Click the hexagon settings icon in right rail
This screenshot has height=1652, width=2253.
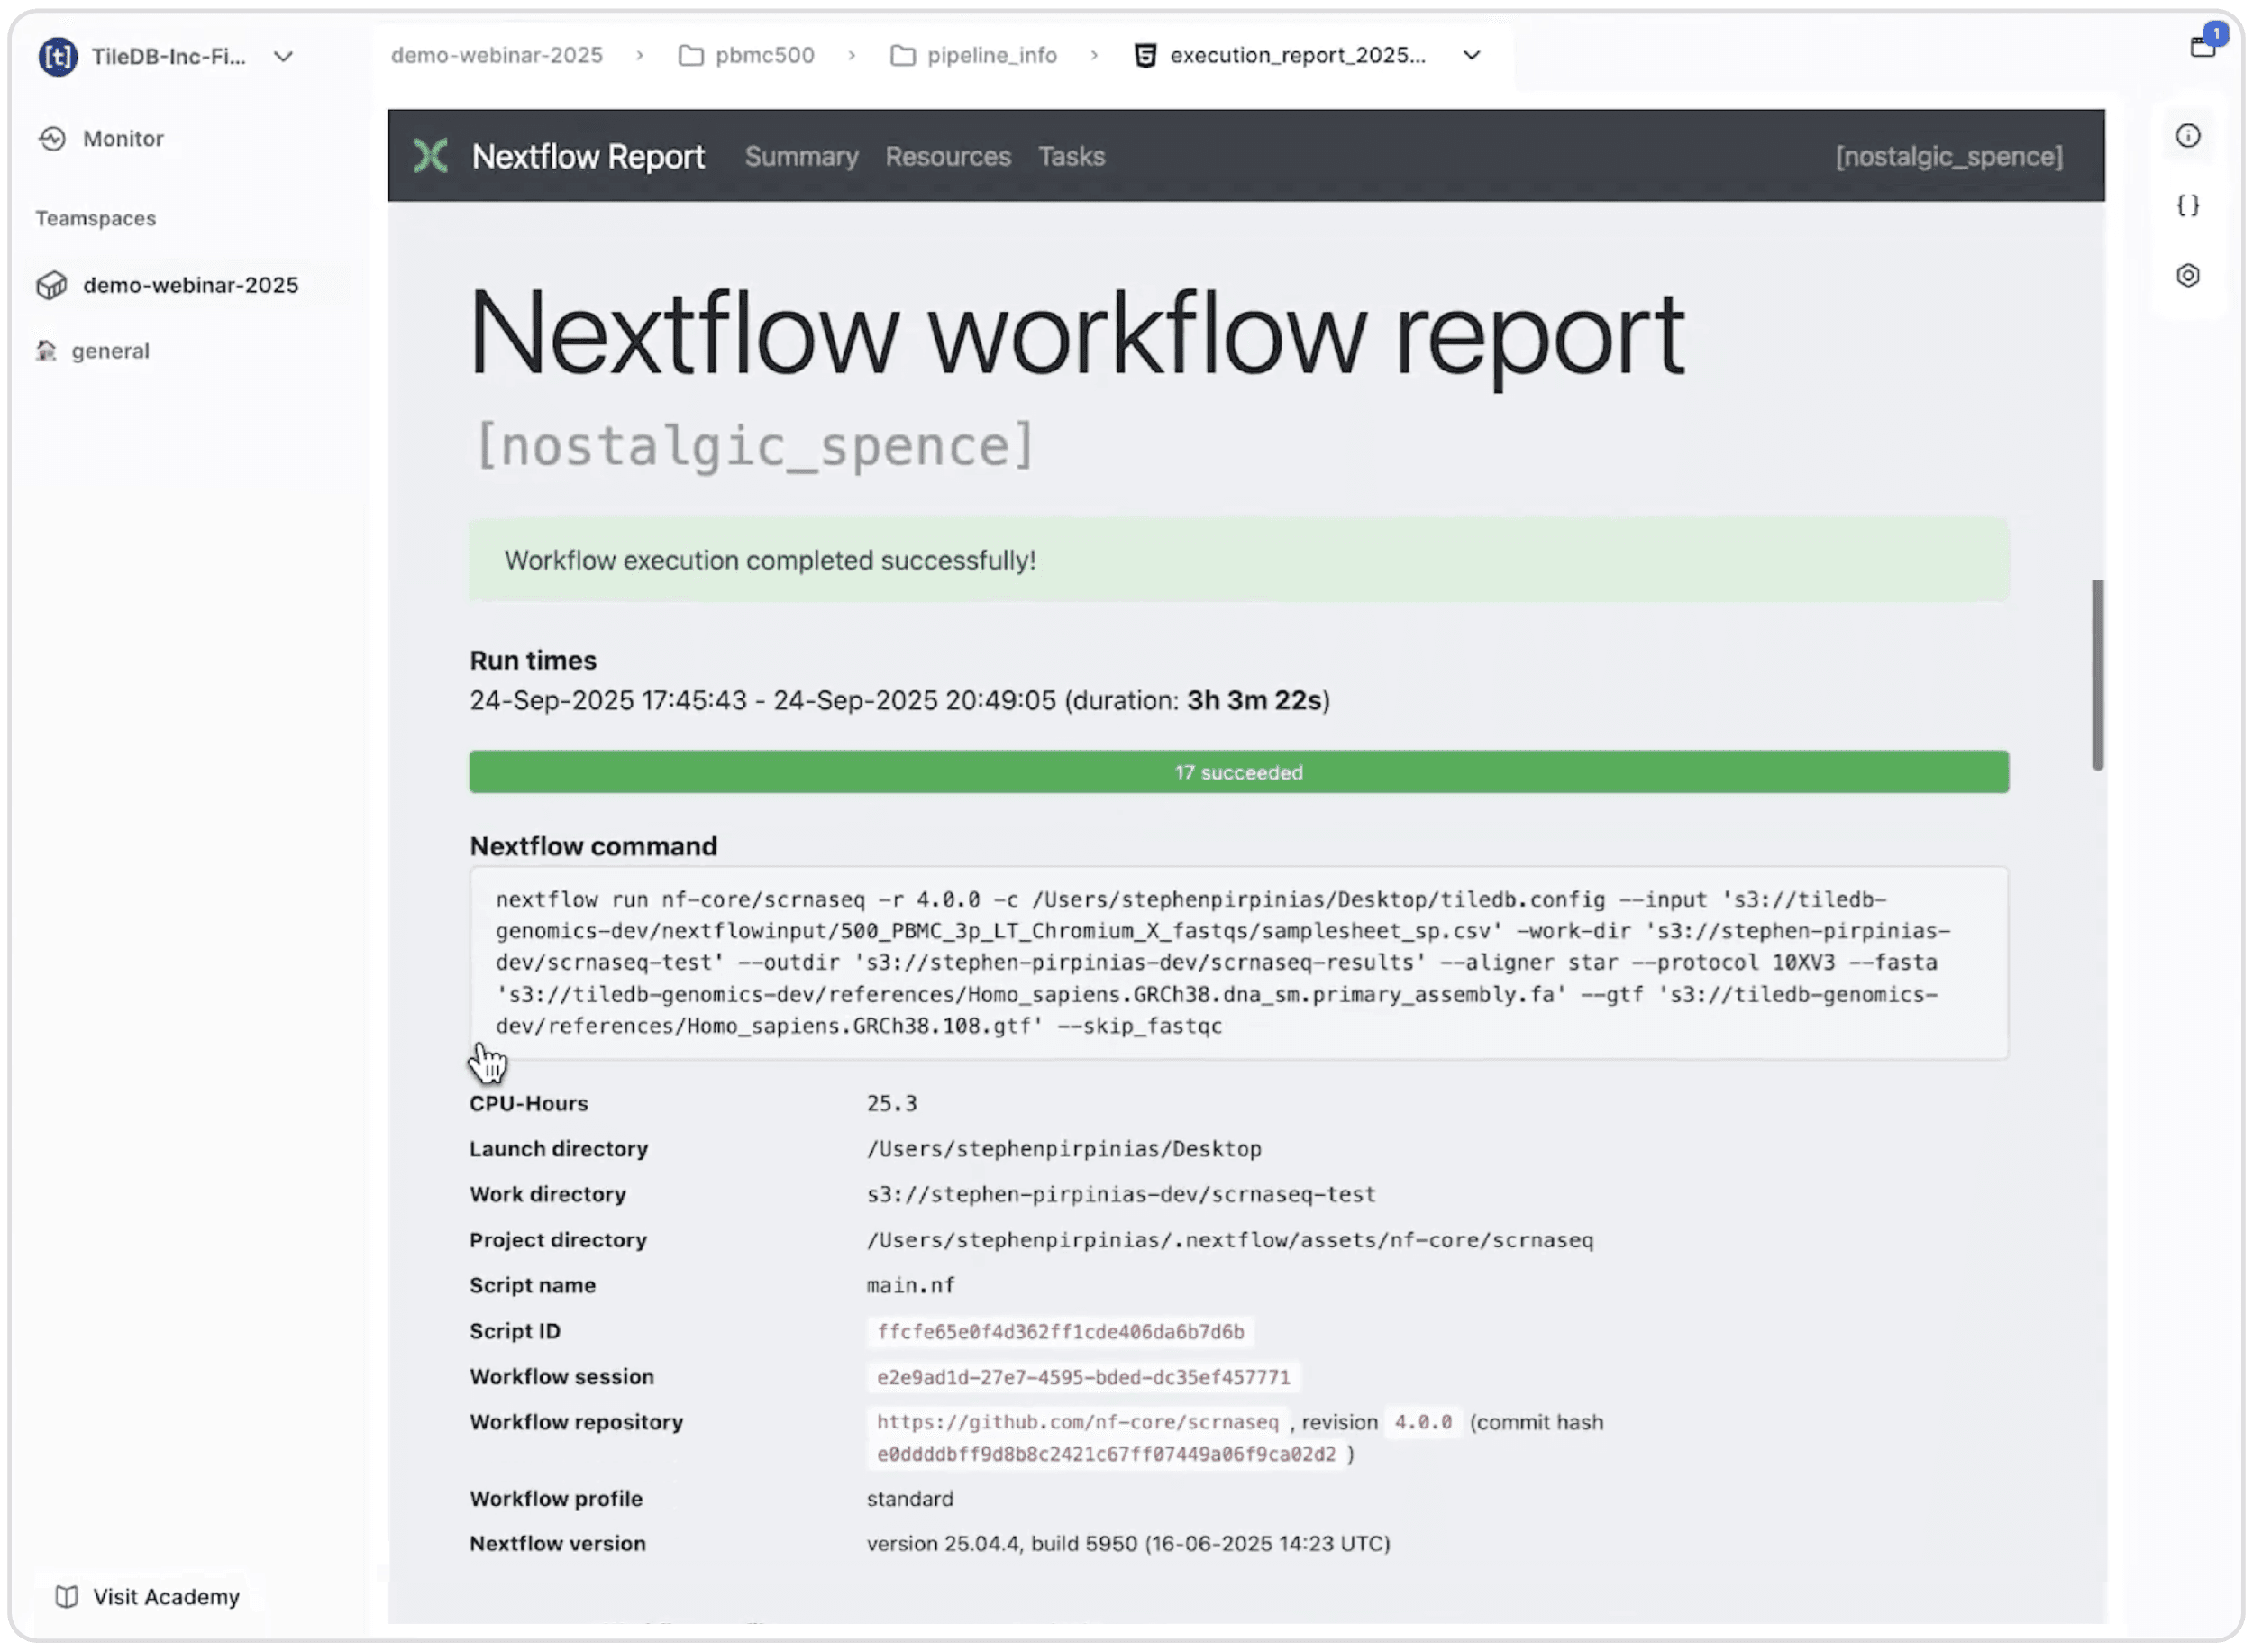coord(2187,276)
